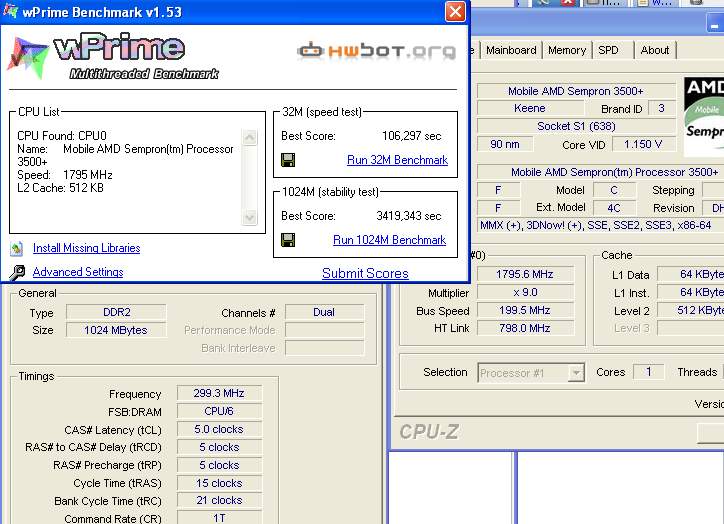Click the 299.3 MHz frequency value
The height and width of the screenshot is (524, 724).
click(219, 393)
